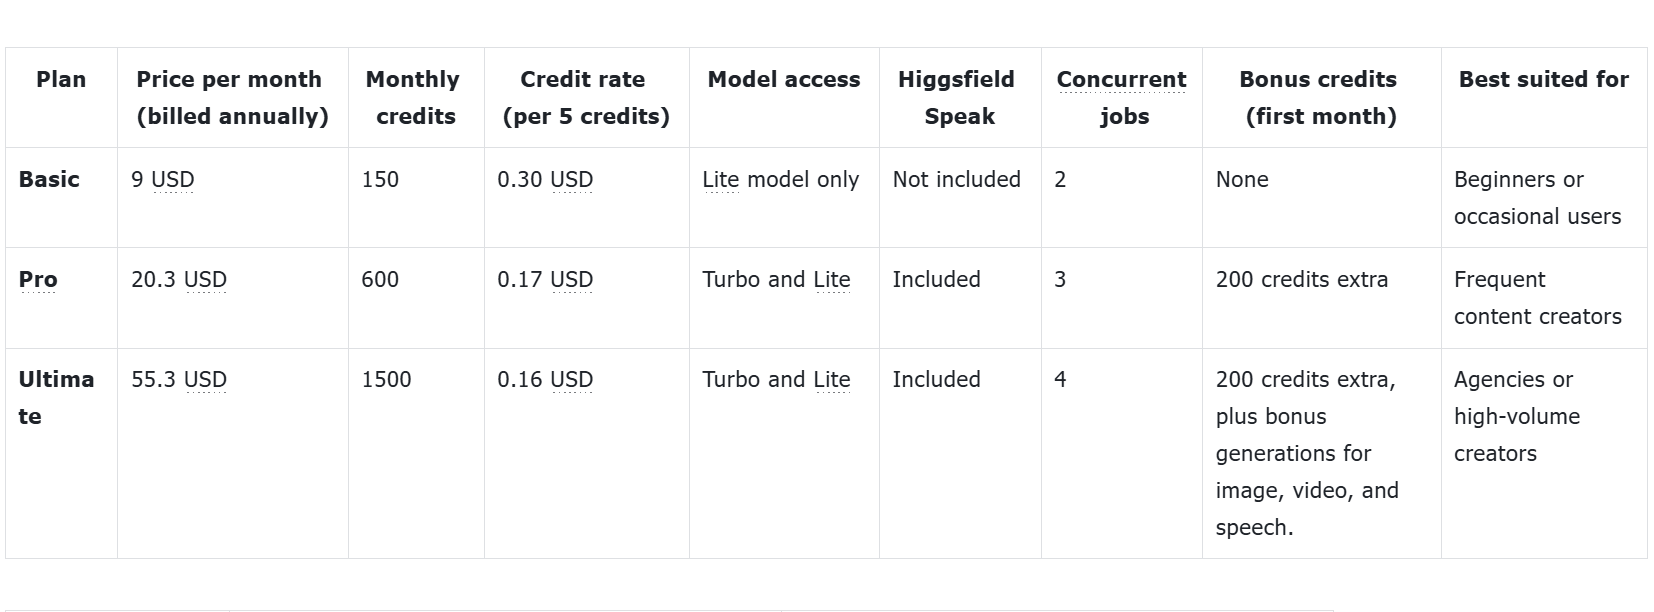Click the Plan column header
1654x612 pixels.
pyautogui.click(x=61, y=79)
